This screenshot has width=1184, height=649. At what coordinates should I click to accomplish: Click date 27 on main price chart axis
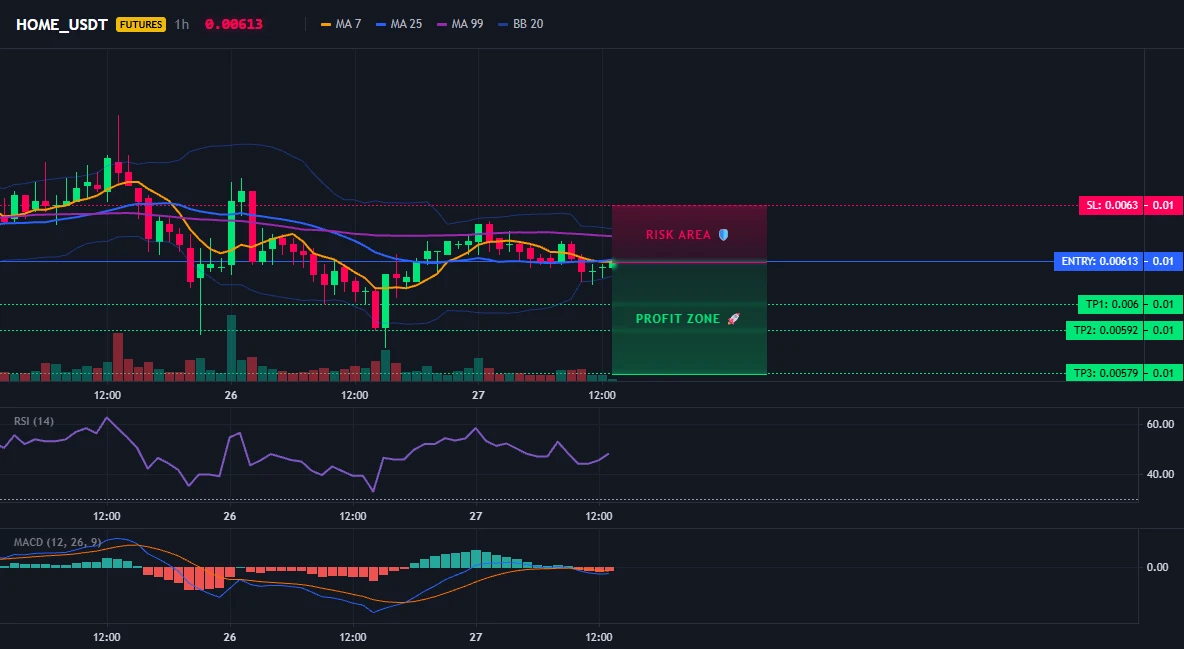pyautogui.click(x=478, y=395)
